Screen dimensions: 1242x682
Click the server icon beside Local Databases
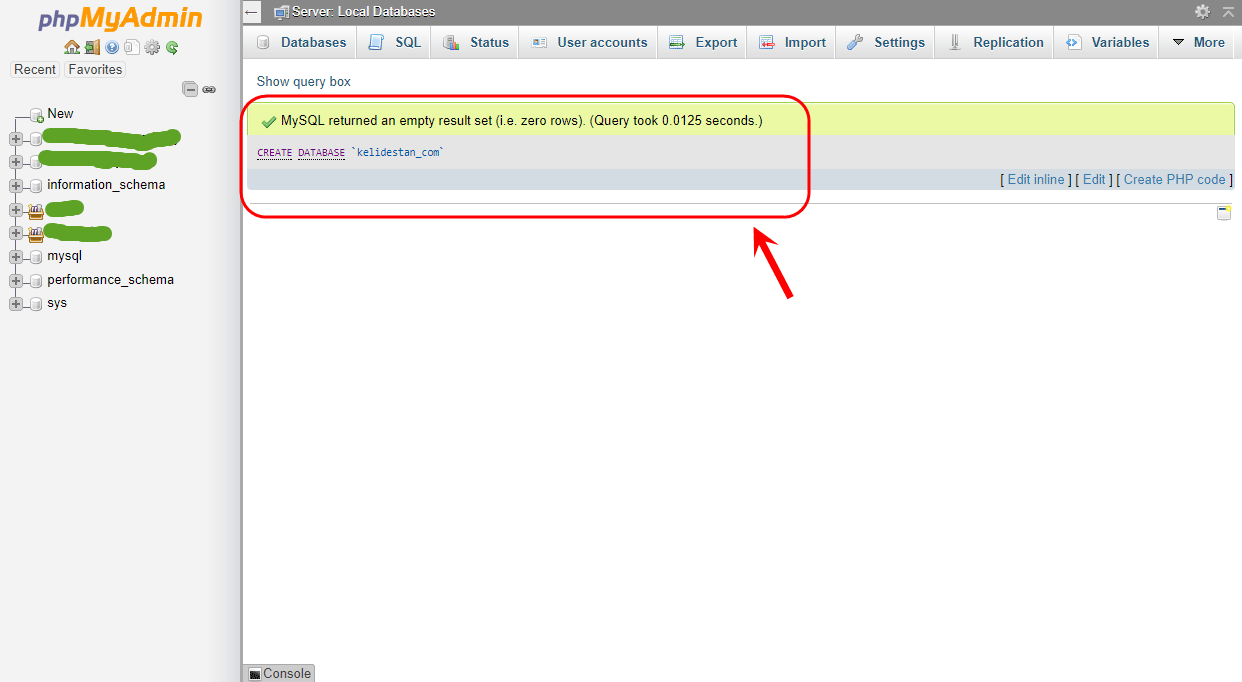(282, 12)
